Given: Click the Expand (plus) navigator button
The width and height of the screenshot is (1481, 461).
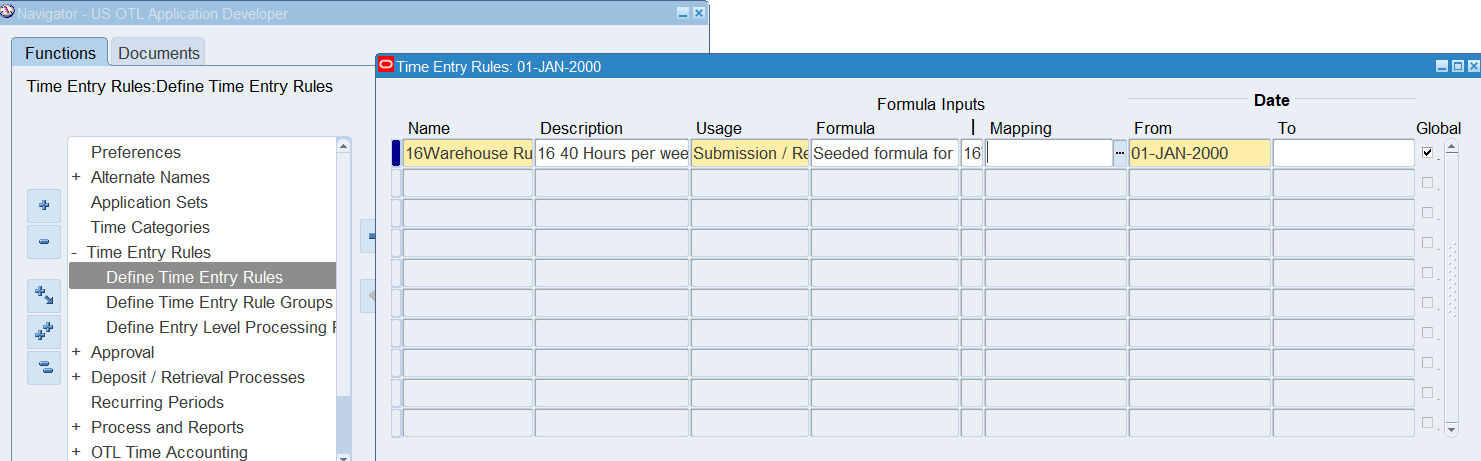Looking at the screenshot, I should click(43, 205).
